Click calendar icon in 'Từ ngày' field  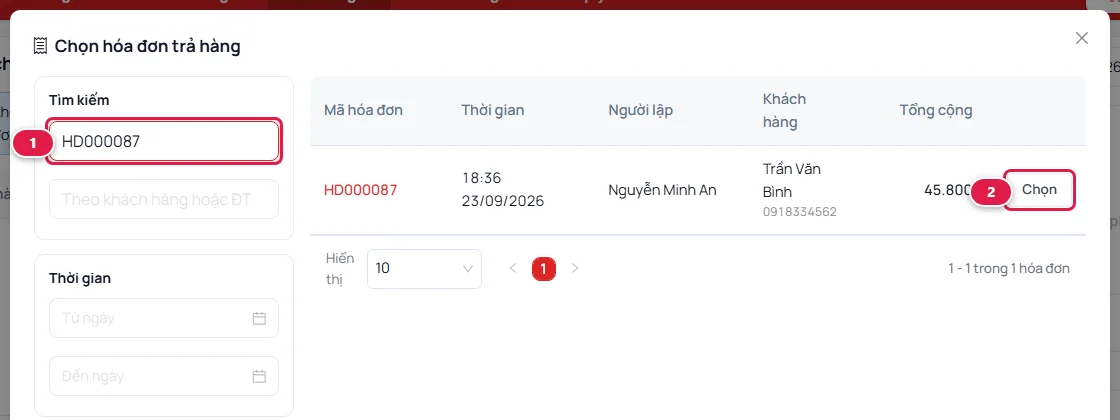coord(259,318)
